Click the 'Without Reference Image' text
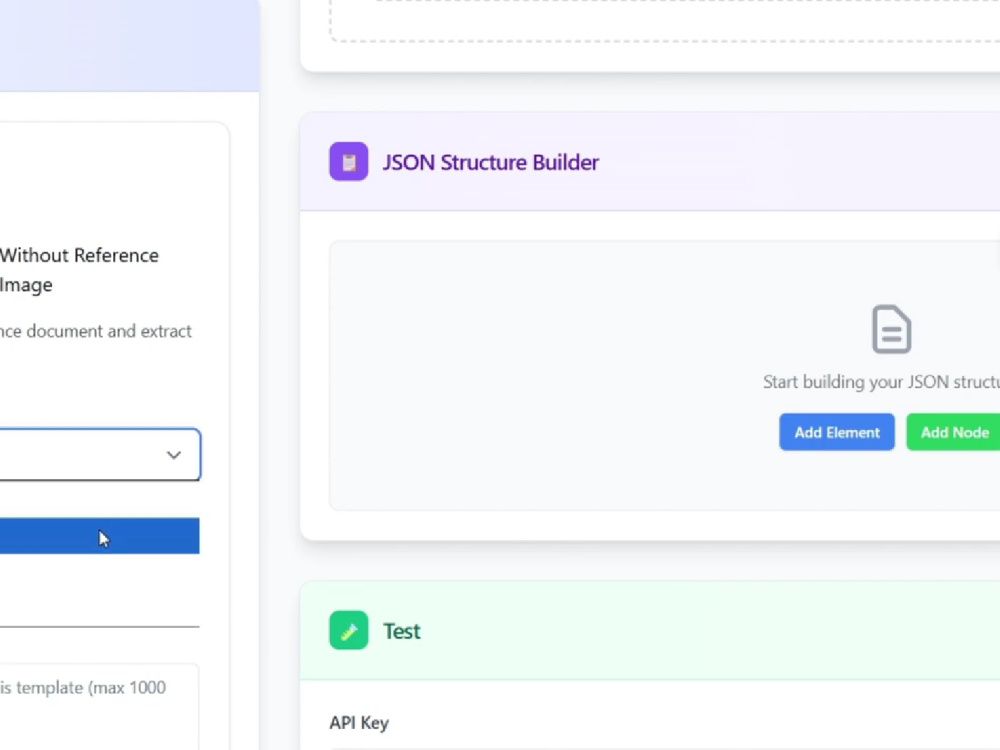 (79, 270)
